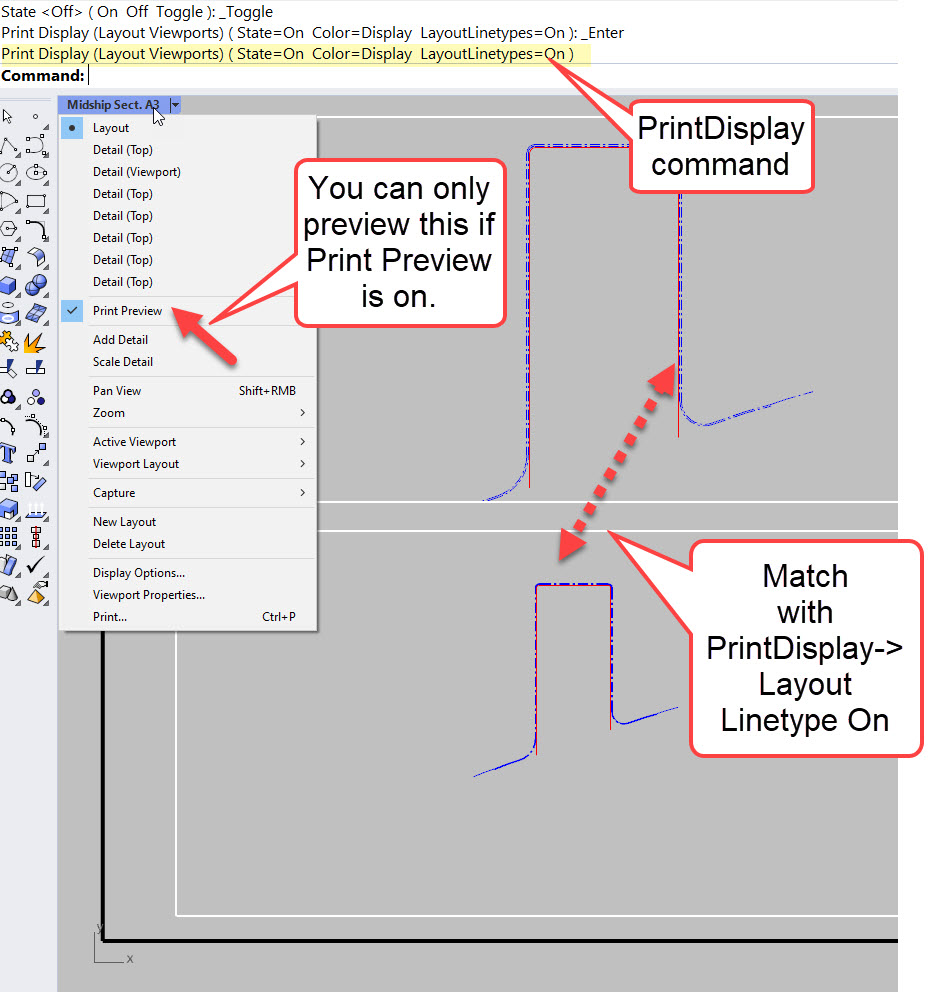Click the Midship Sect. A3 viewport title
Image resolution: width=933 pixels, height=992 pixels.
(x=113, y=105)
